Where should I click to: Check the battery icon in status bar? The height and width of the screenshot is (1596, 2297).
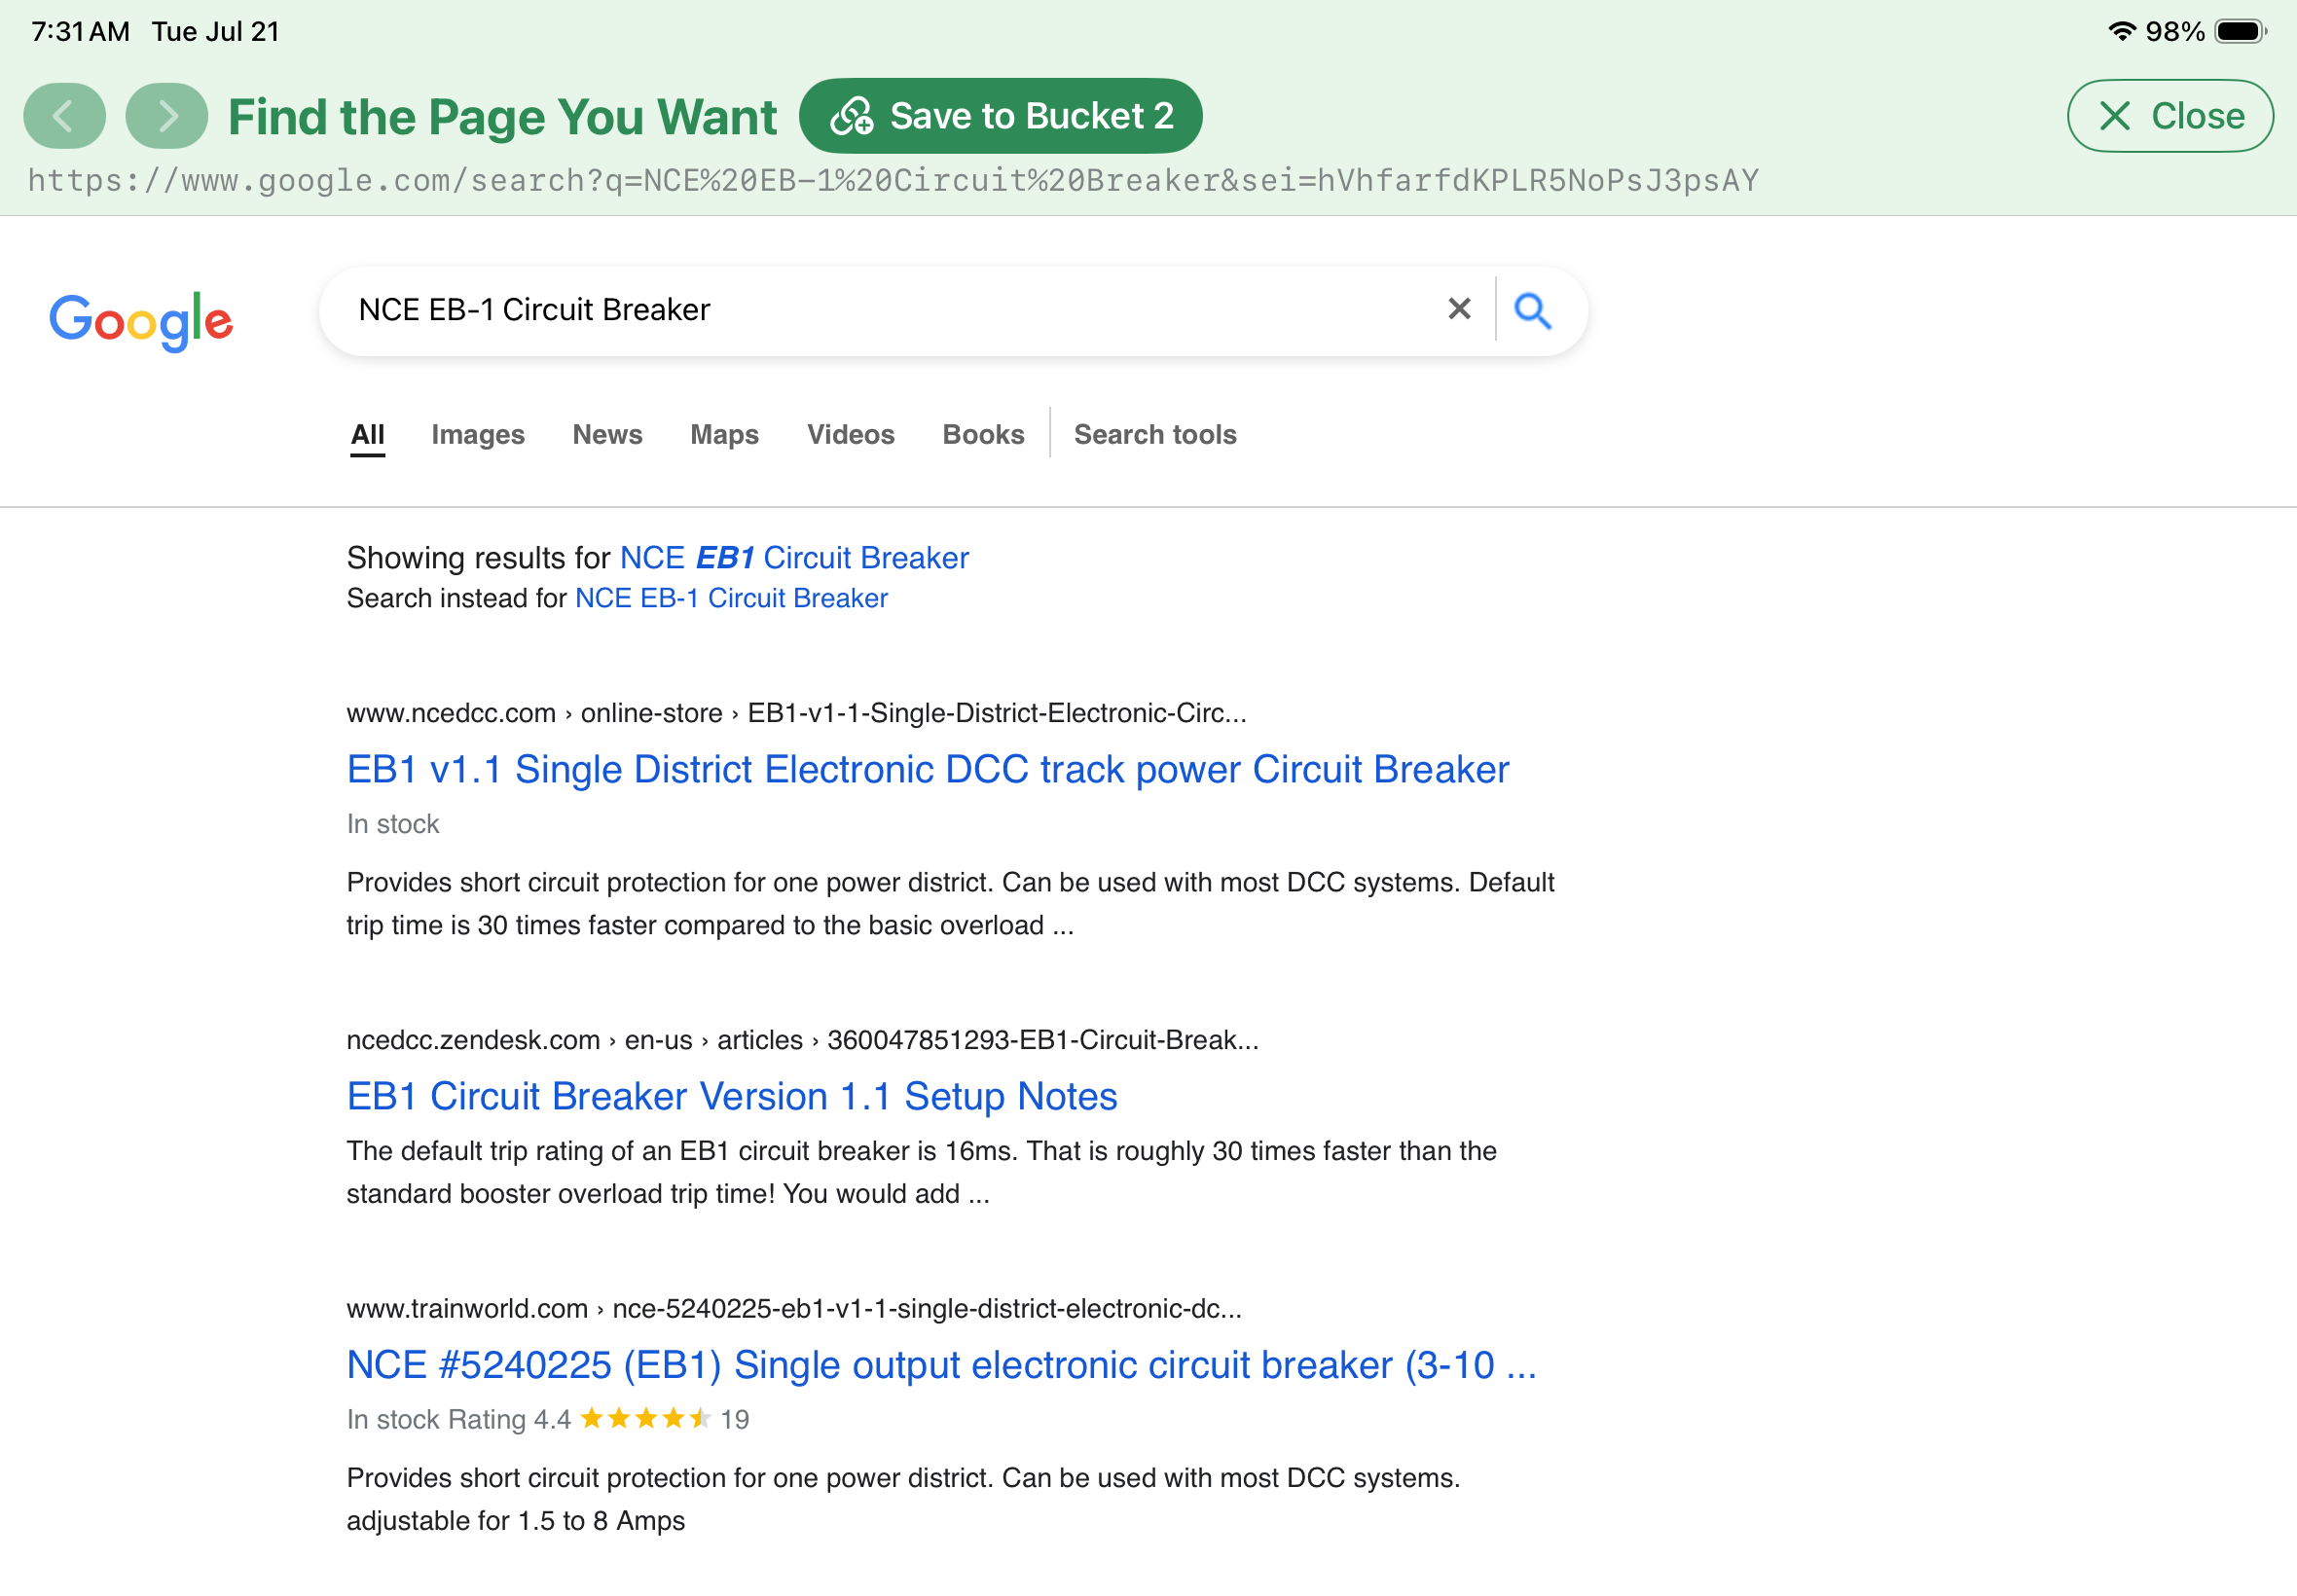click(x=2240, y=31)
